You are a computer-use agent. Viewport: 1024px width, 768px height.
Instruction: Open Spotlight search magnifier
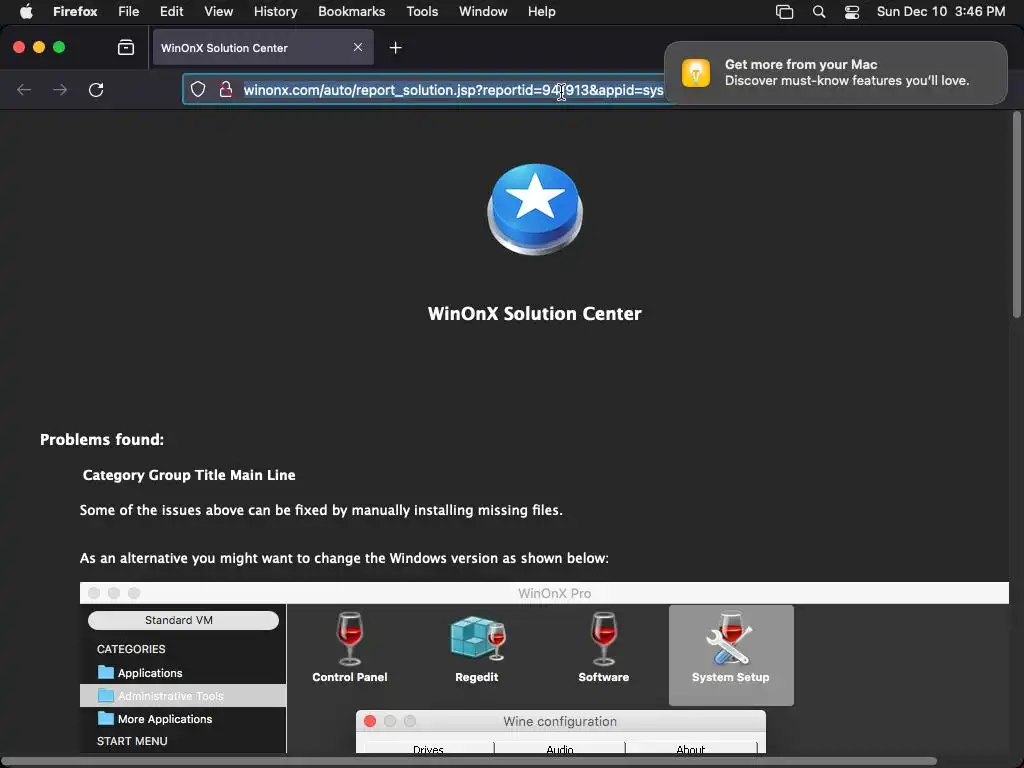click(x=818, y=12)
